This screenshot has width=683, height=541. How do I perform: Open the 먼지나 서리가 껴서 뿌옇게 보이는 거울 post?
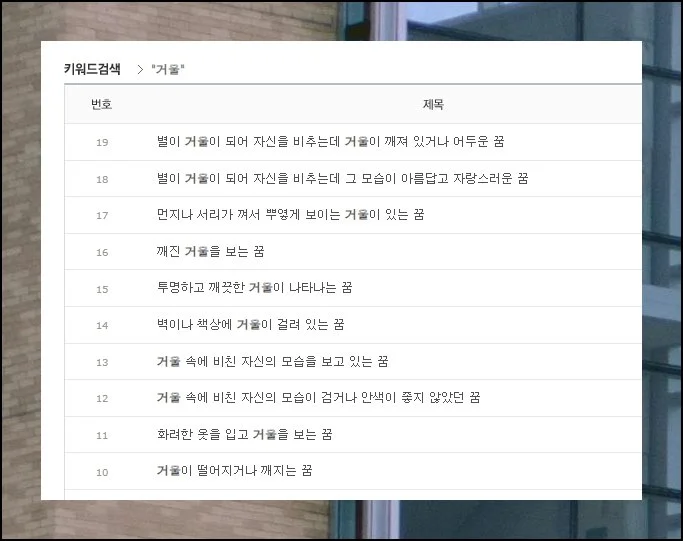click(x=290, y=215)
